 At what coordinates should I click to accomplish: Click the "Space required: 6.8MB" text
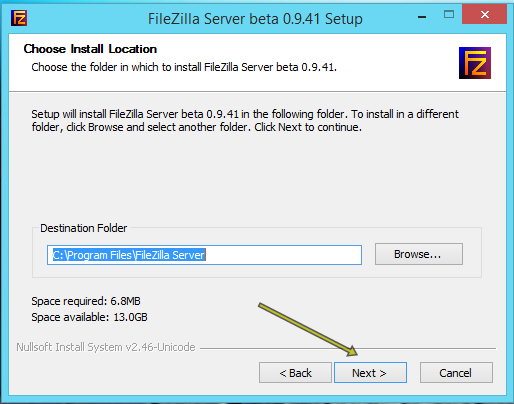click(x=86, y=301)
